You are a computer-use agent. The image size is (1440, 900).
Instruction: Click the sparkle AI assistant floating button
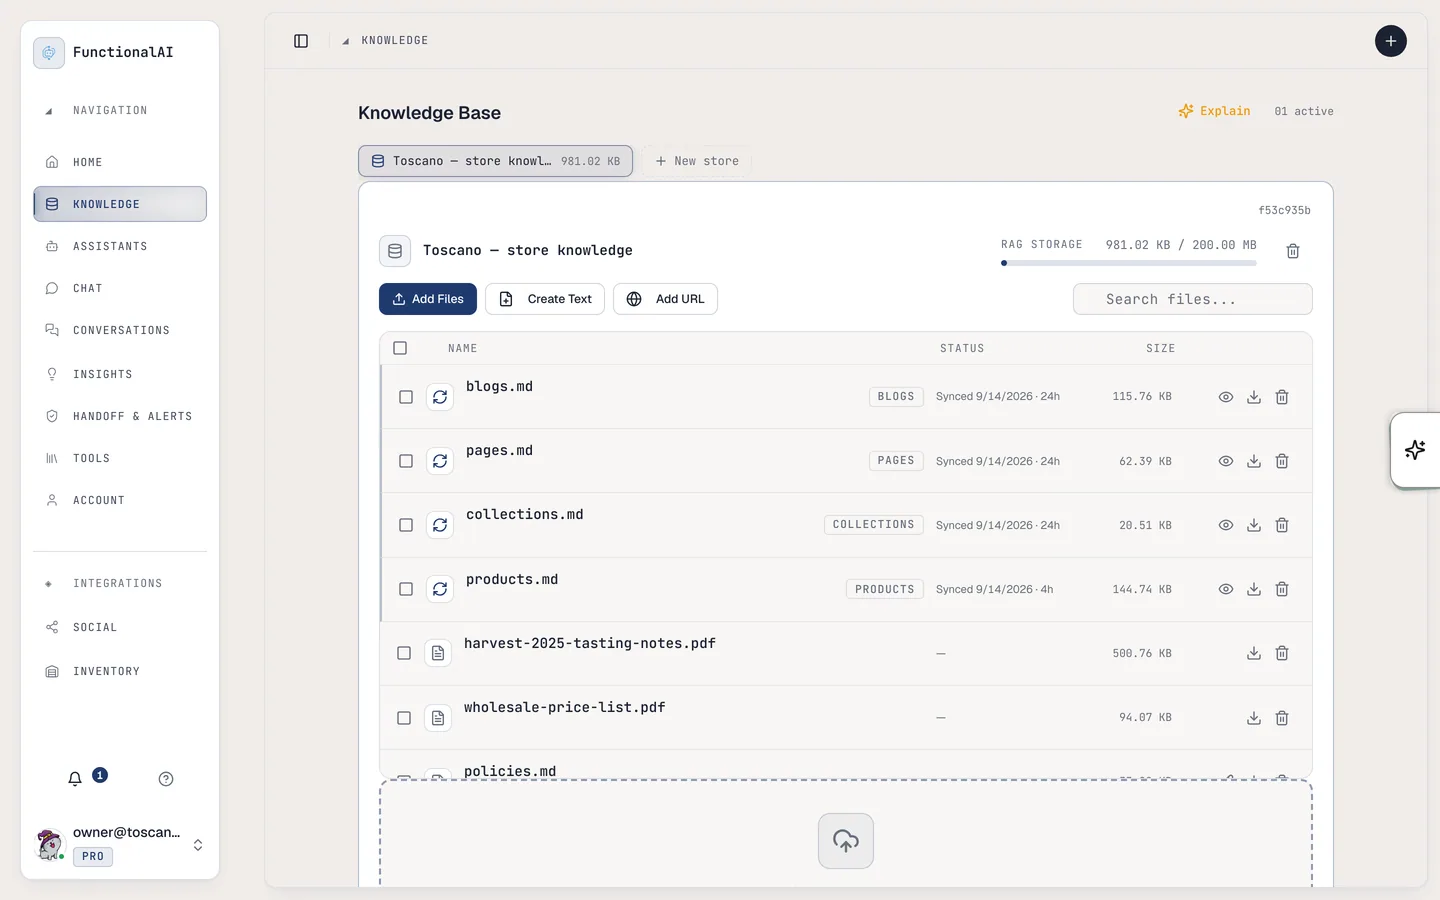[x=1415, y=450]
